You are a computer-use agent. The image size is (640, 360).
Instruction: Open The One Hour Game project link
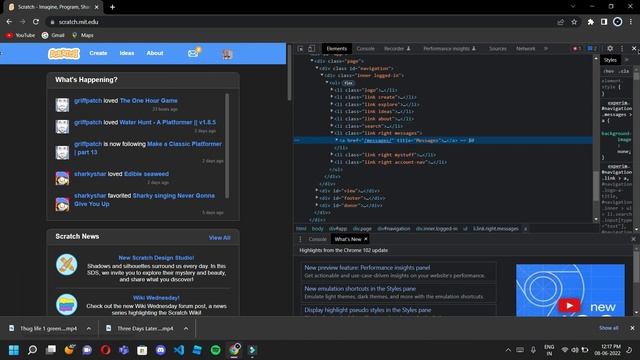coord(149,100)
